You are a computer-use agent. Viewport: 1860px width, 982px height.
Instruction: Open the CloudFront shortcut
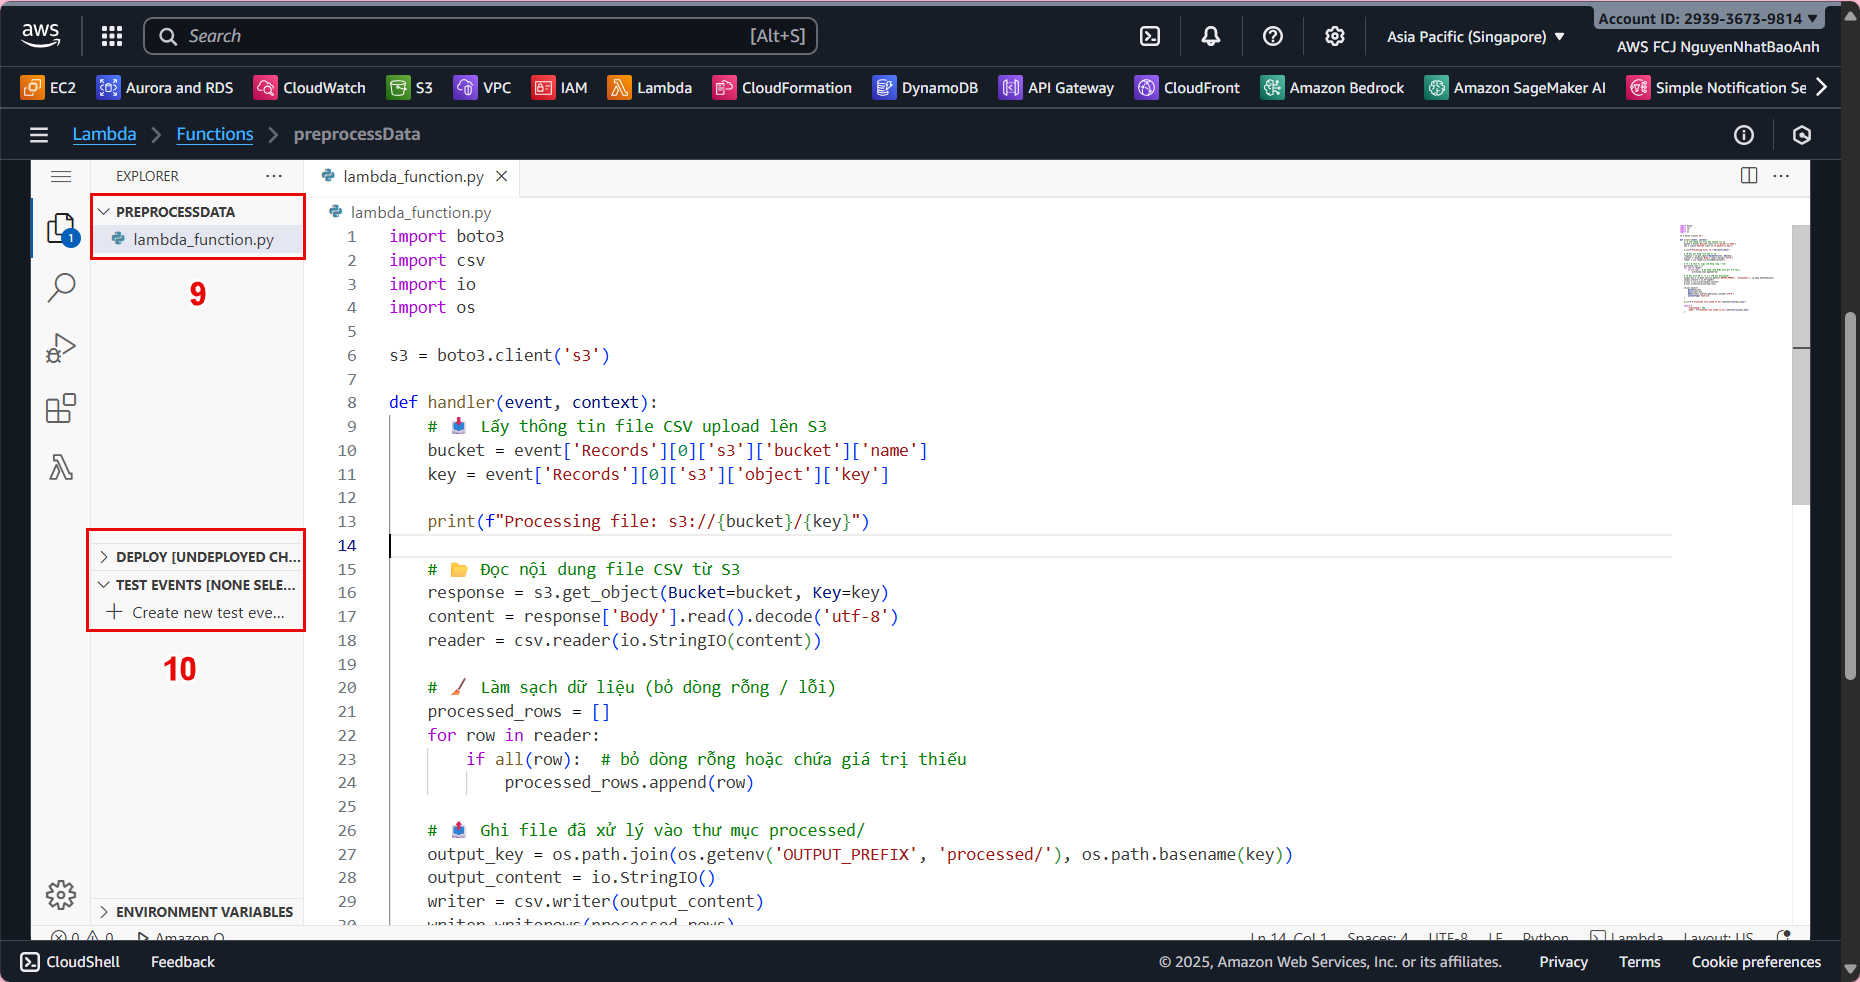[x=1188, y=88]
